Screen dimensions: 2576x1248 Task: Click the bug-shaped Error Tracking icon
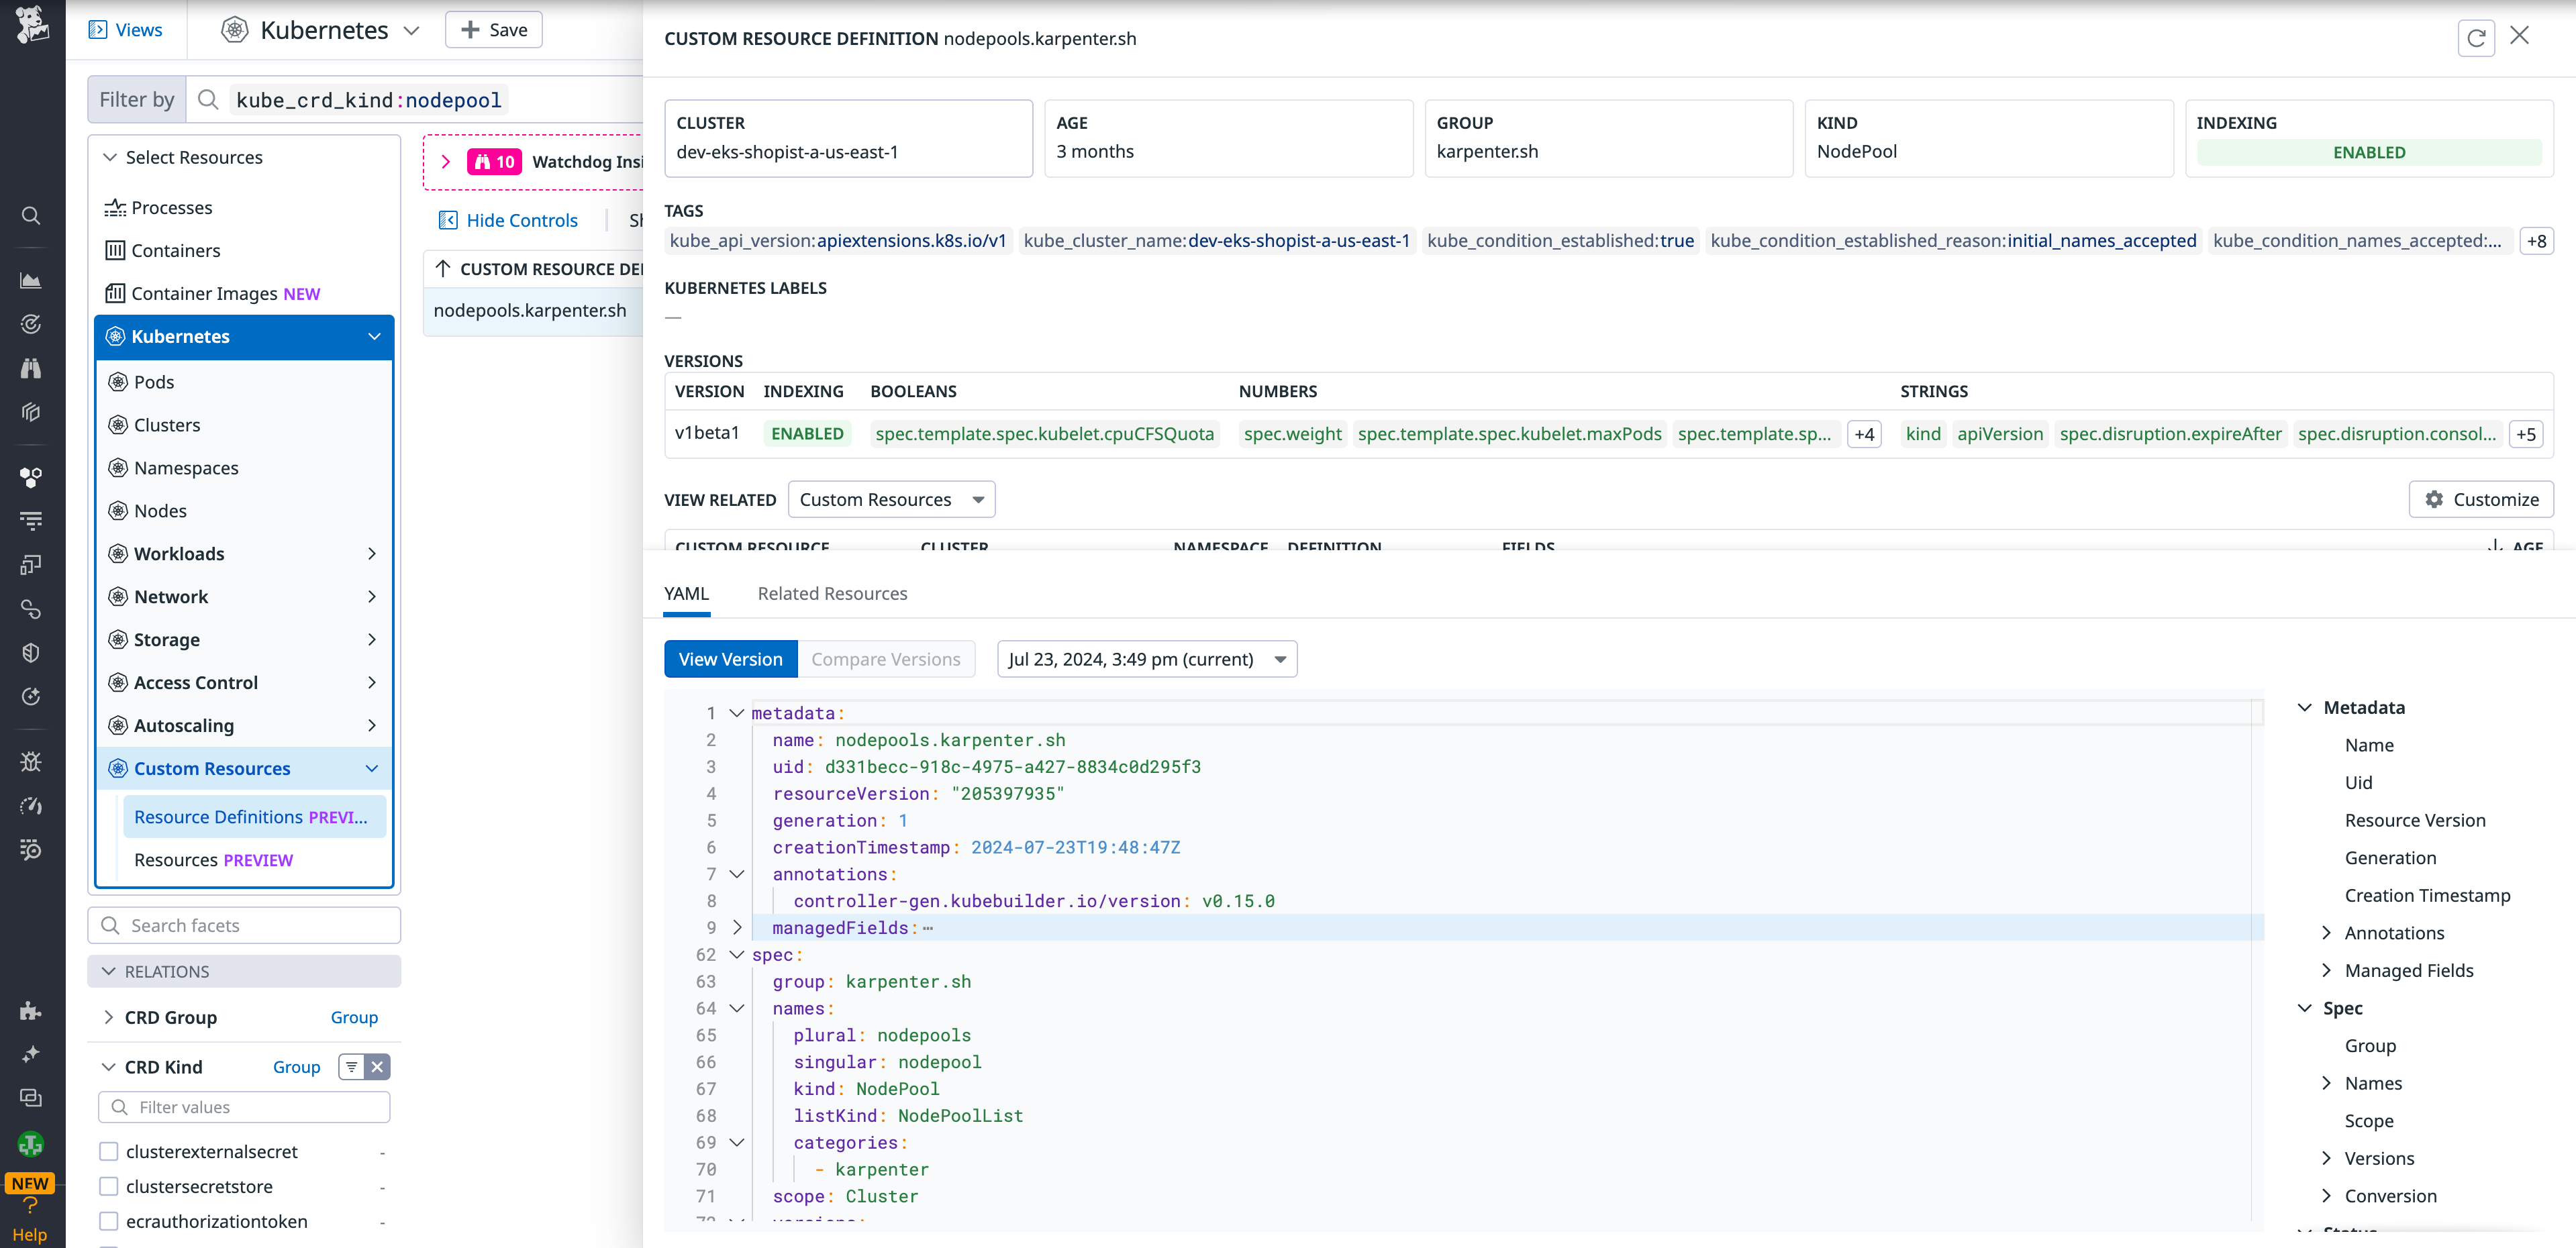[30, 761]
